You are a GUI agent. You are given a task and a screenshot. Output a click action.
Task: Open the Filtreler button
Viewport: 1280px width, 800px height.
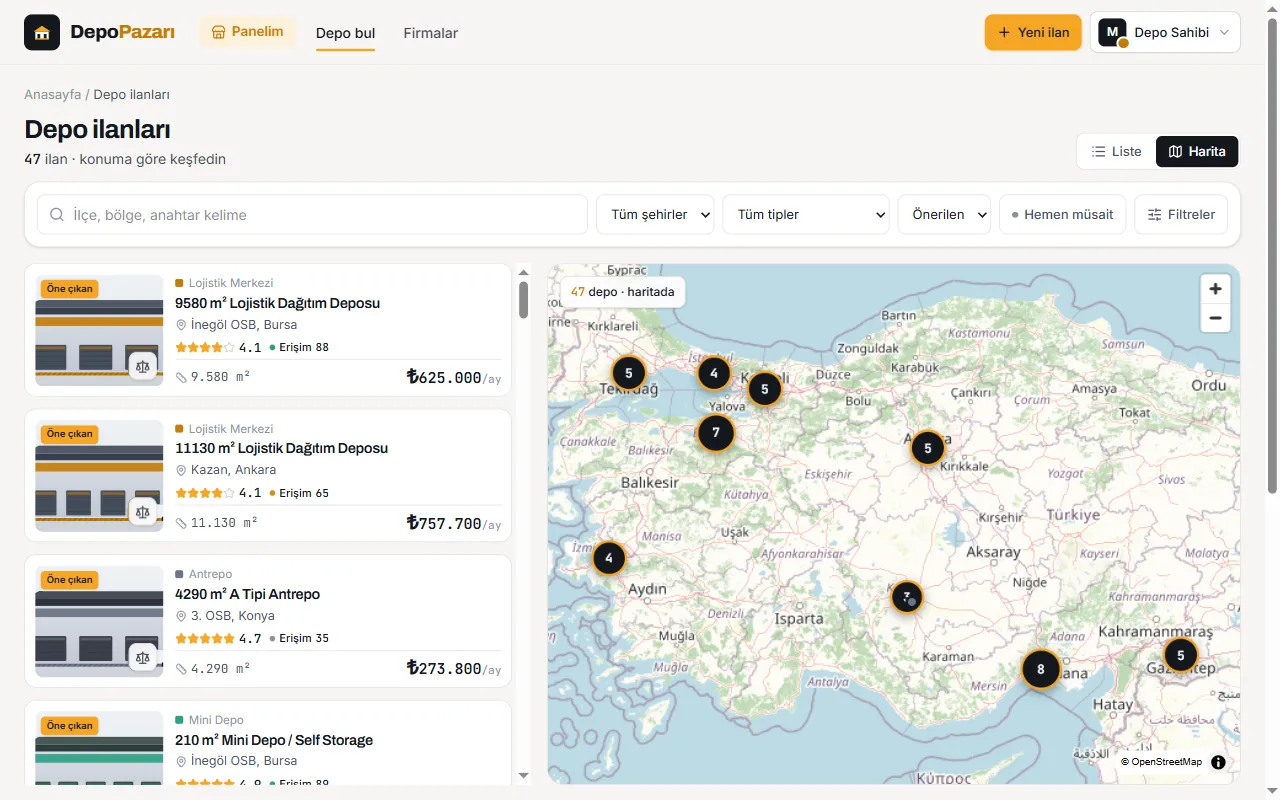click(x=1181, y=214)
